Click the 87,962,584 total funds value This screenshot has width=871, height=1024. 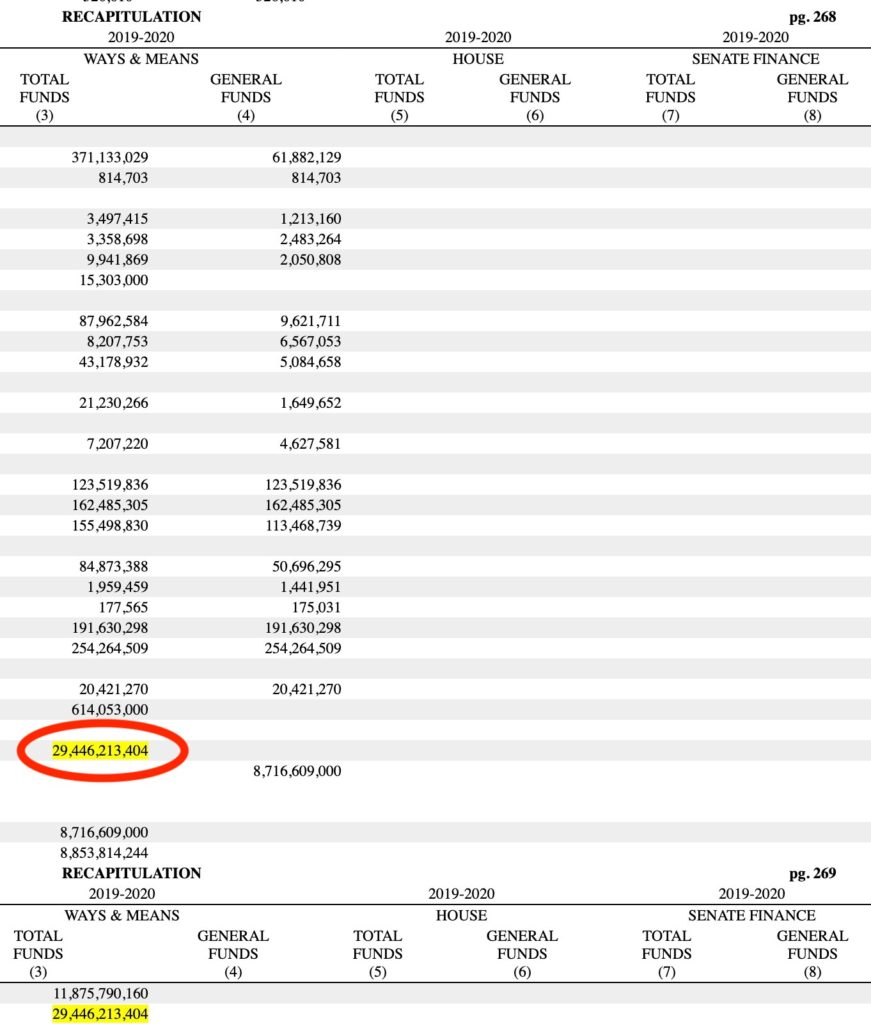point(113,321)
